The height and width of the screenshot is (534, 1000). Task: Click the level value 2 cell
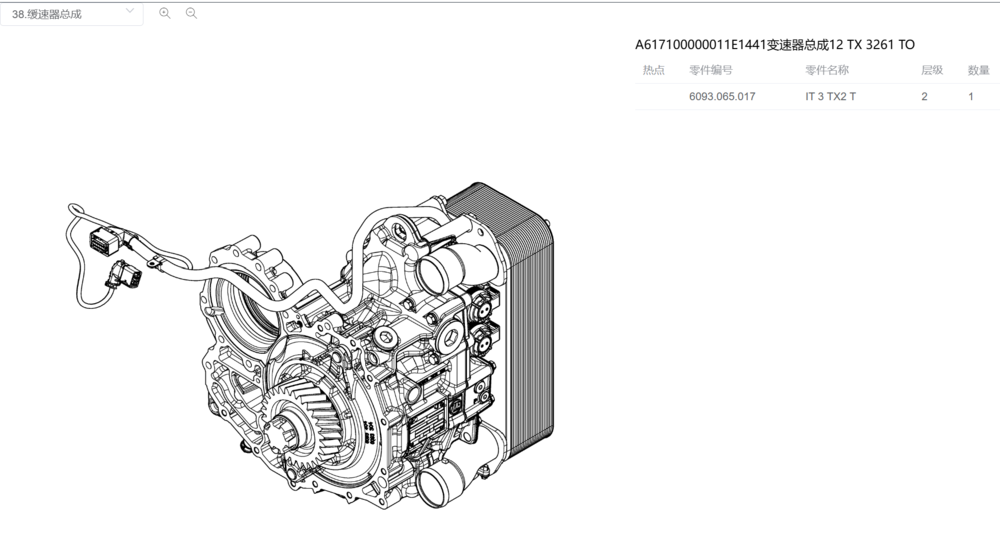coord(924,97)
